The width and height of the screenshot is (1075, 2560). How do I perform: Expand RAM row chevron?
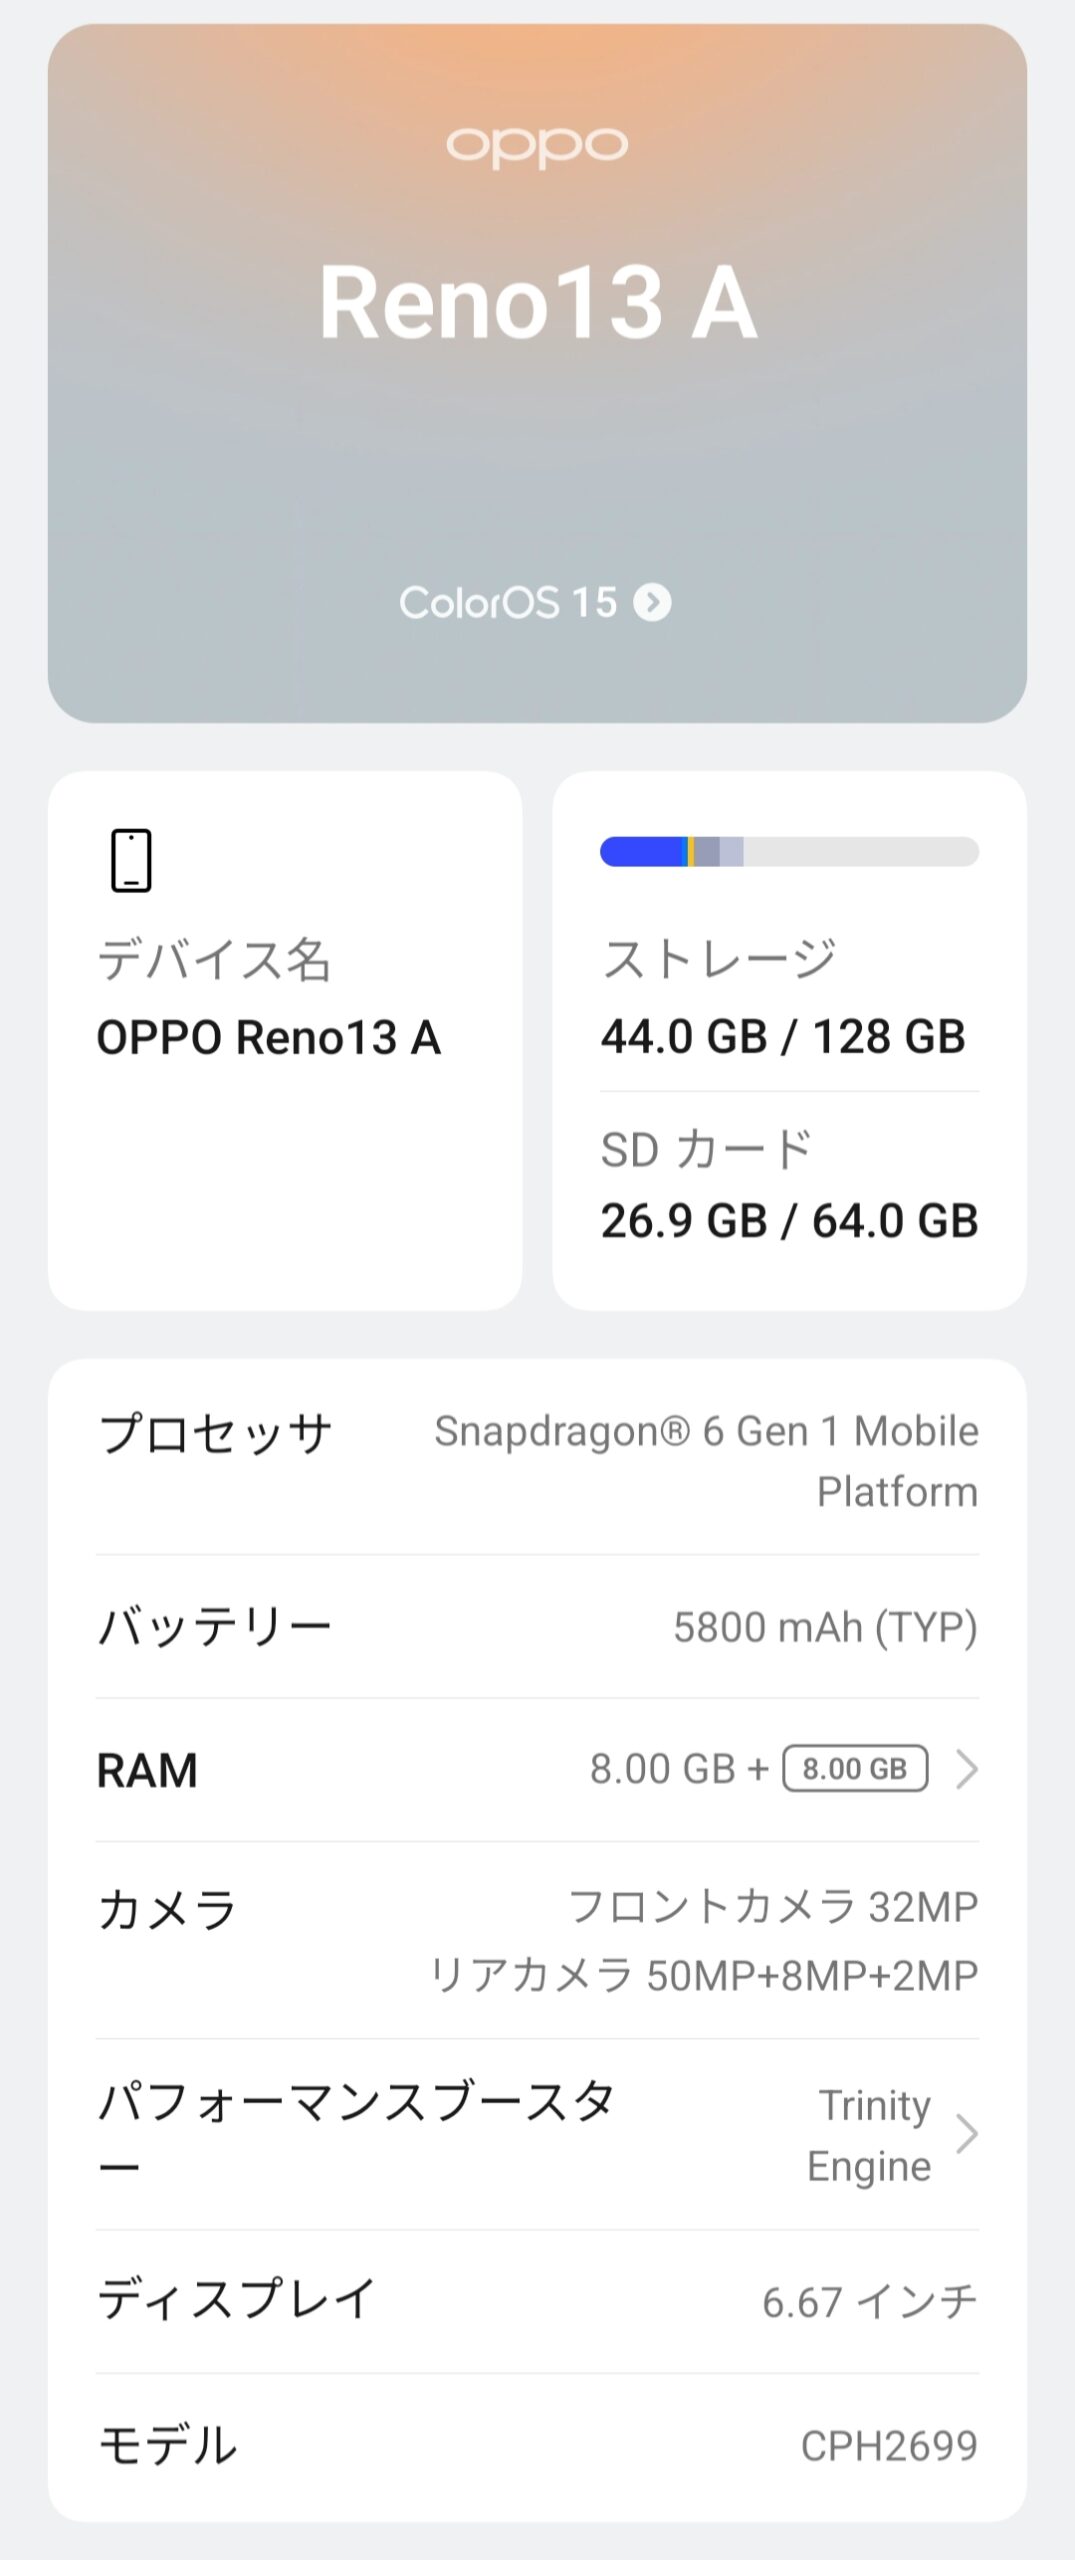click(966, 1769)
